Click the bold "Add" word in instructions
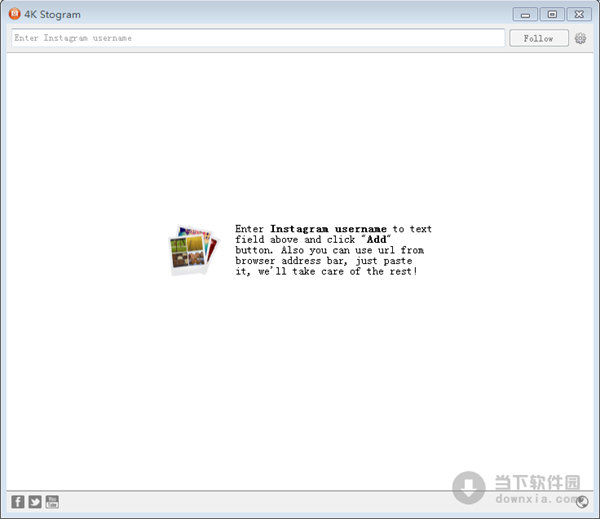Screen dimensions: 600x519 377,240
